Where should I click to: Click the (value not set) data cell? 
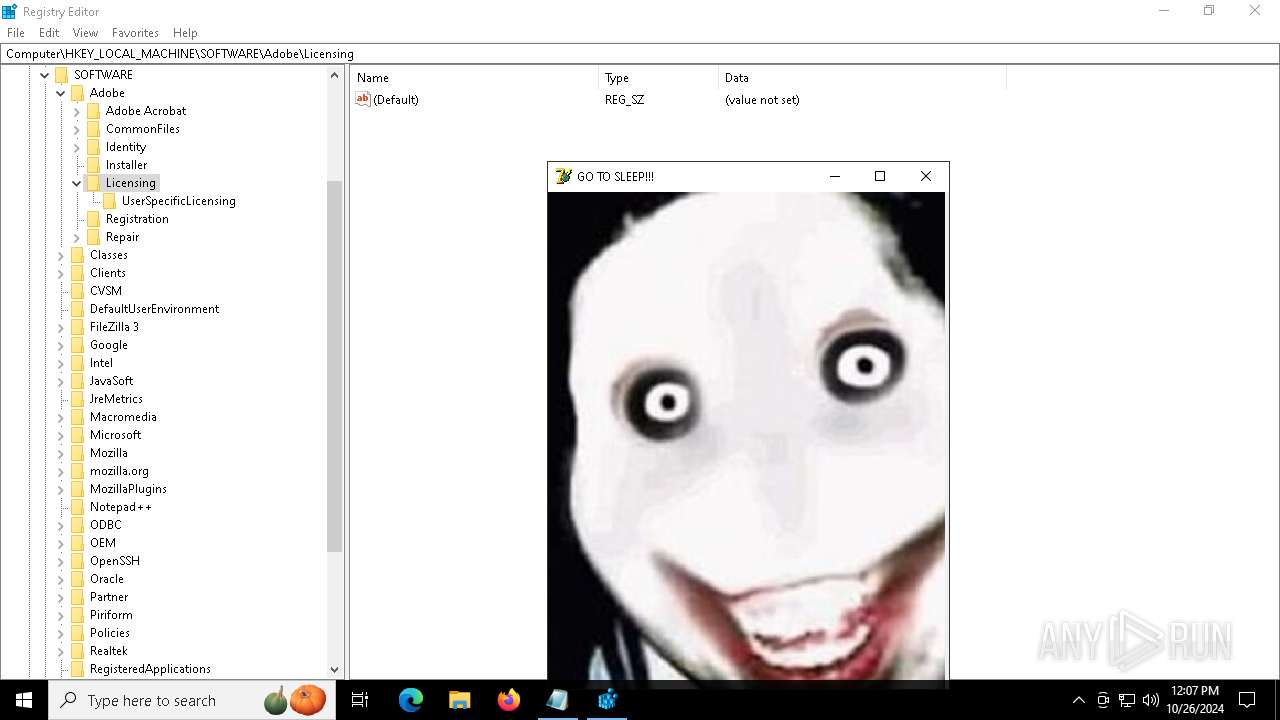[762, 100]
